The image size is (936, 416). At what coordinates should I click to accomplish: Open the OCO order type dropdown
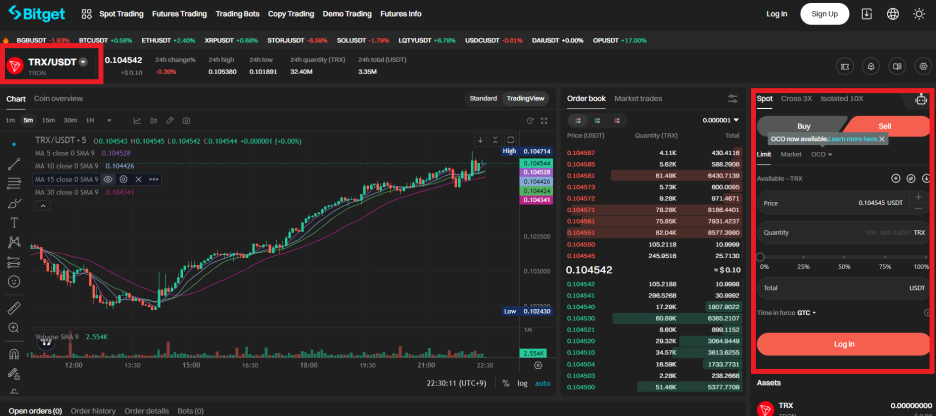tap(821, 155)
